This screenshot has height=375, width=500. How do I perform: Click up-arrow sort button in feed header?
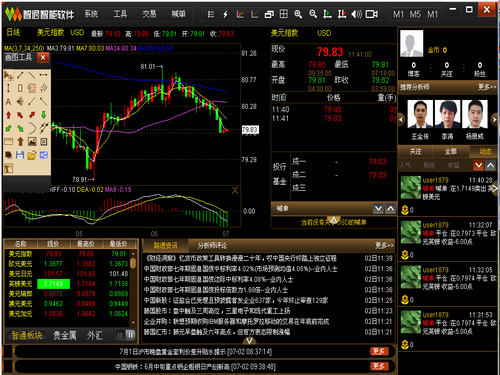point(490,165)
